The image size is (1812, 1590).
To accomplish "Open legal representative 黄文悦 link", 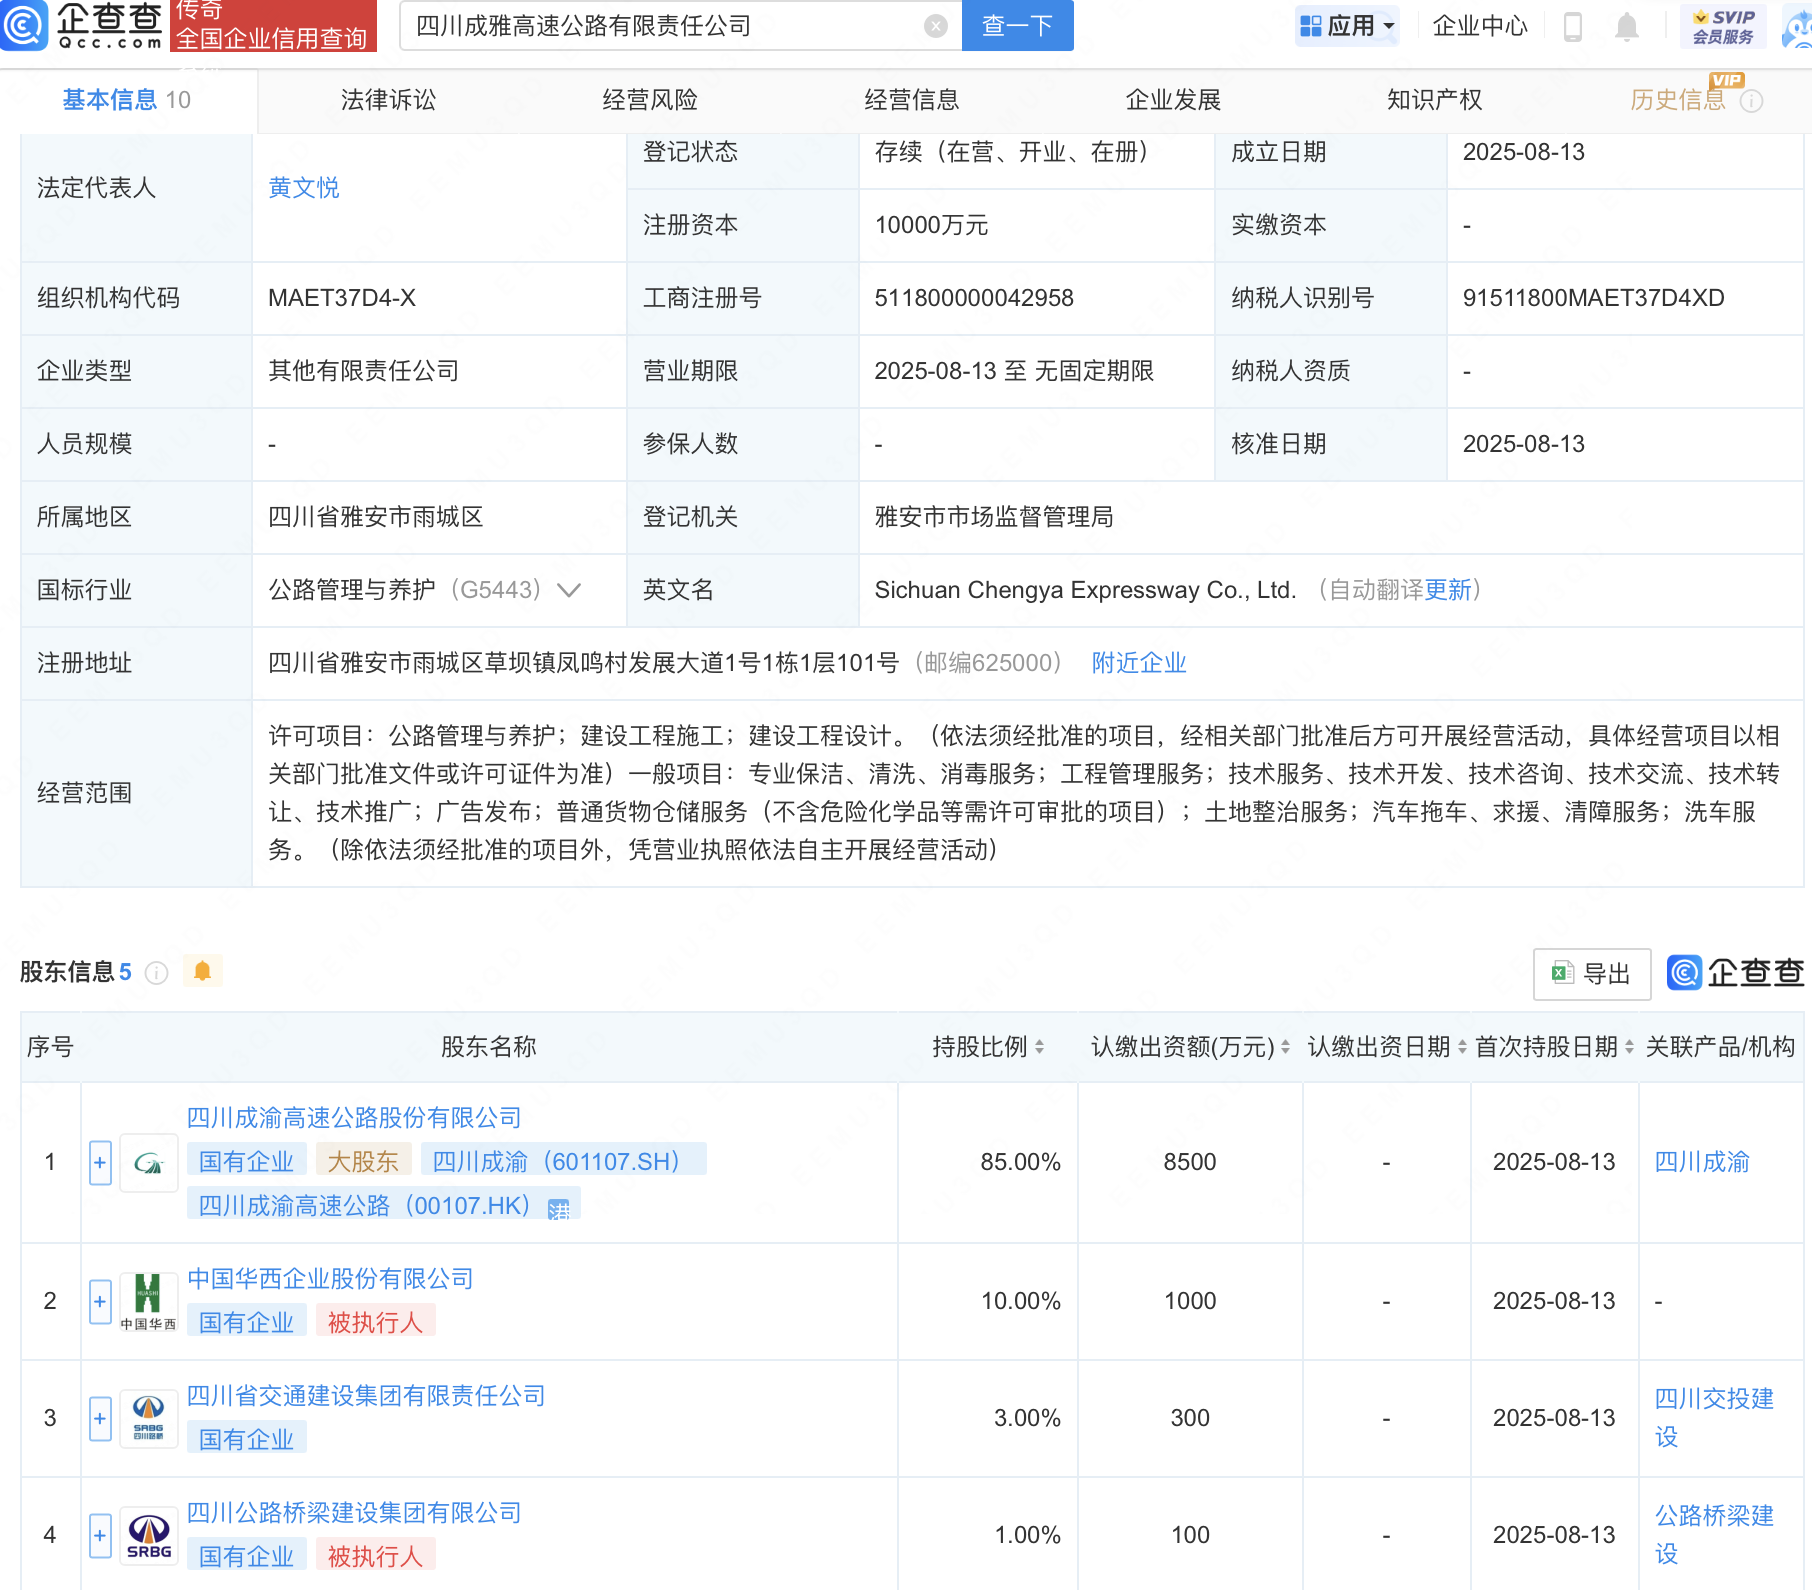I will (x=304, y=188).
